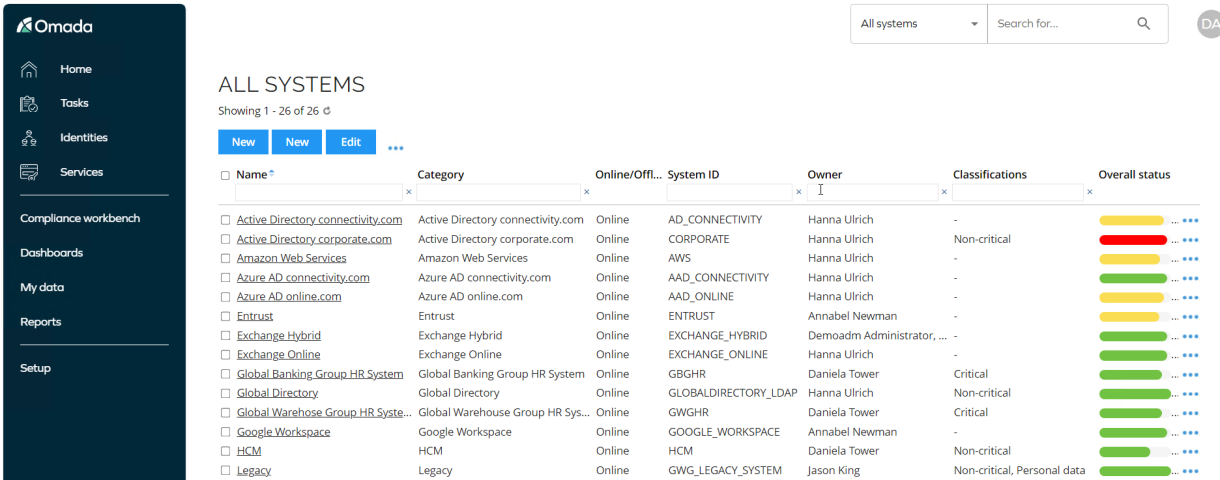Click the Edit button
Screen dimensions: 1220x480
pyautogui.click(x=351, y=142)
